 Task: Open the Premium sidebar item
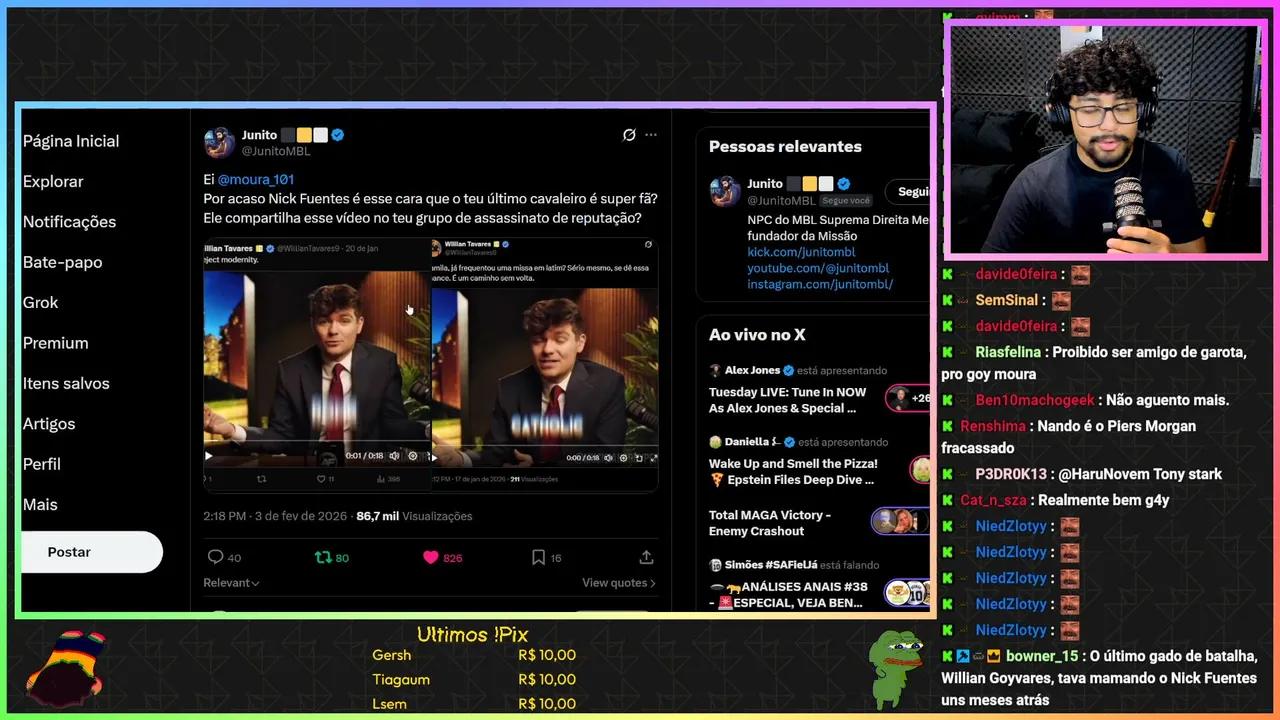(55, 343)
